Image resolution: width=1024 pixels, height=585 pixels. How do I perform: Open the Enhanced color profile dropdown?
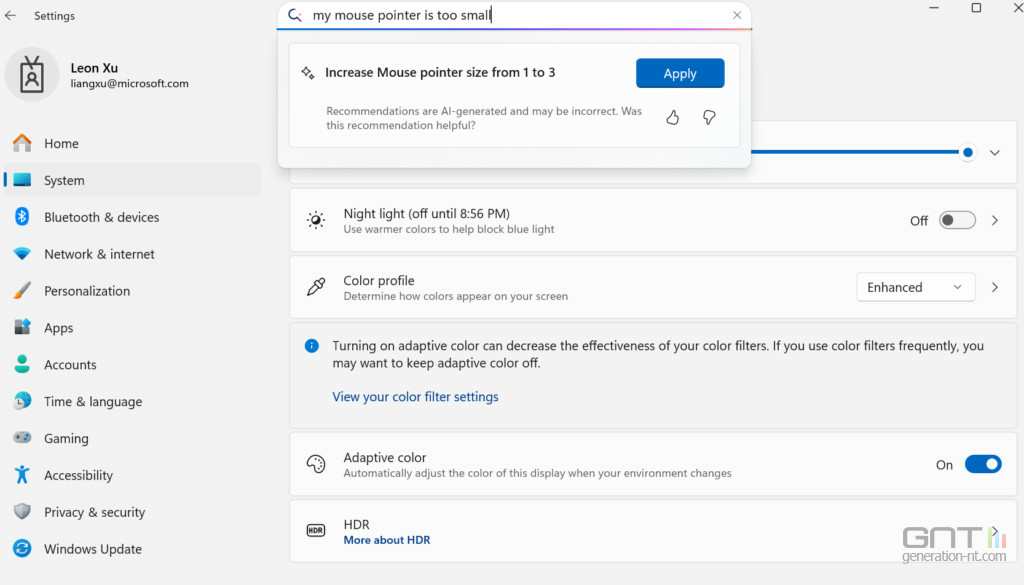[x=916, y=287]
